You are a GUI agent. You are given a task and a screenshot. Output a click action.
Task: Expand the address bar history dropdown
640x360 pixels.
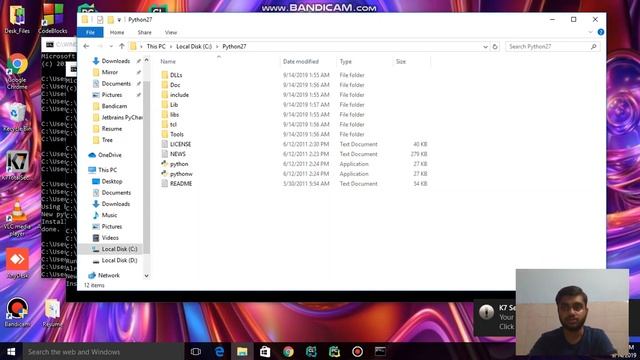(485, 47)
